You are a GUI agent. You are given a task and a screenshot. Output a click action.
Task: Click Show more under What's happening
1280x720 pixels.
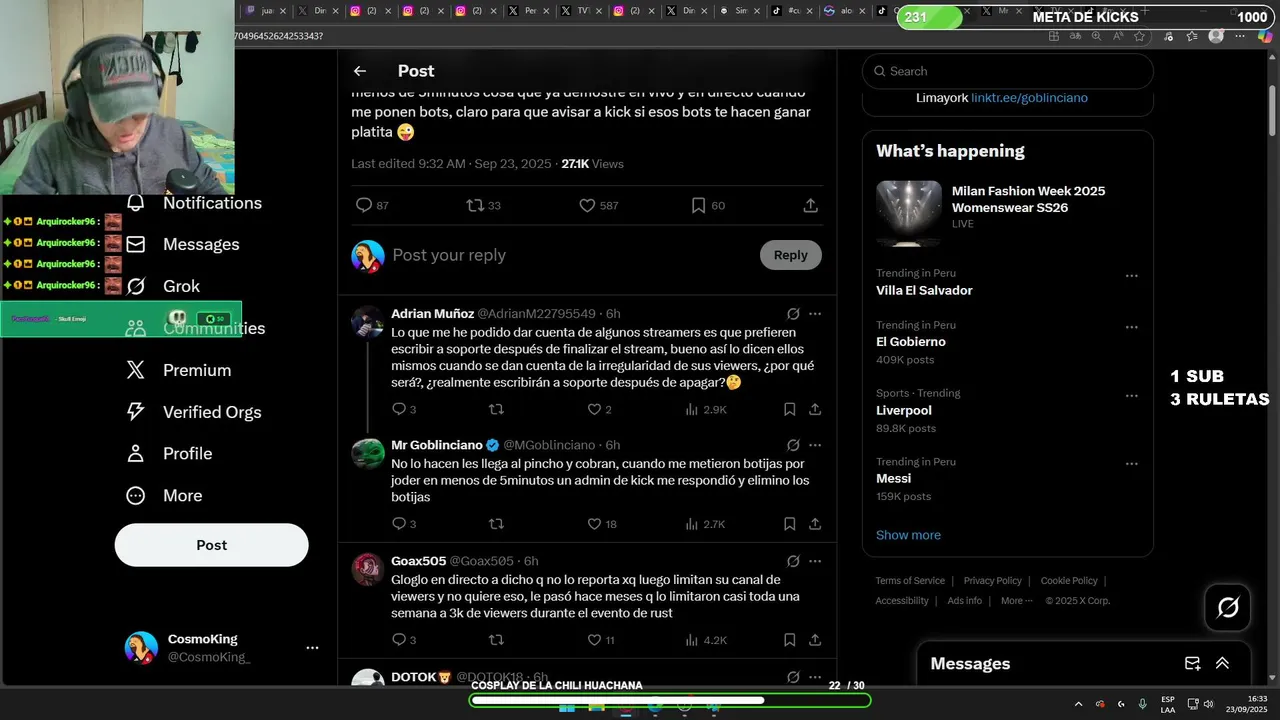click(908, 535)
